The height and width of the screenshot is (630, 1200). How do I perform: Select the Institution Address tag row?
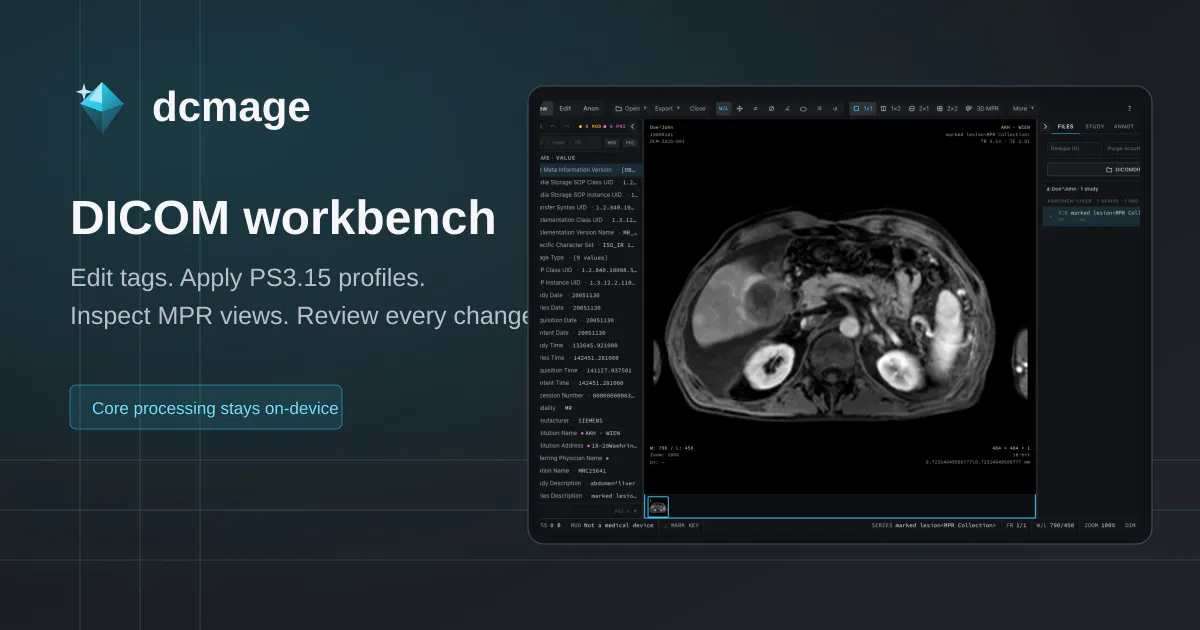pyautogui.click(x=590, y=445)
